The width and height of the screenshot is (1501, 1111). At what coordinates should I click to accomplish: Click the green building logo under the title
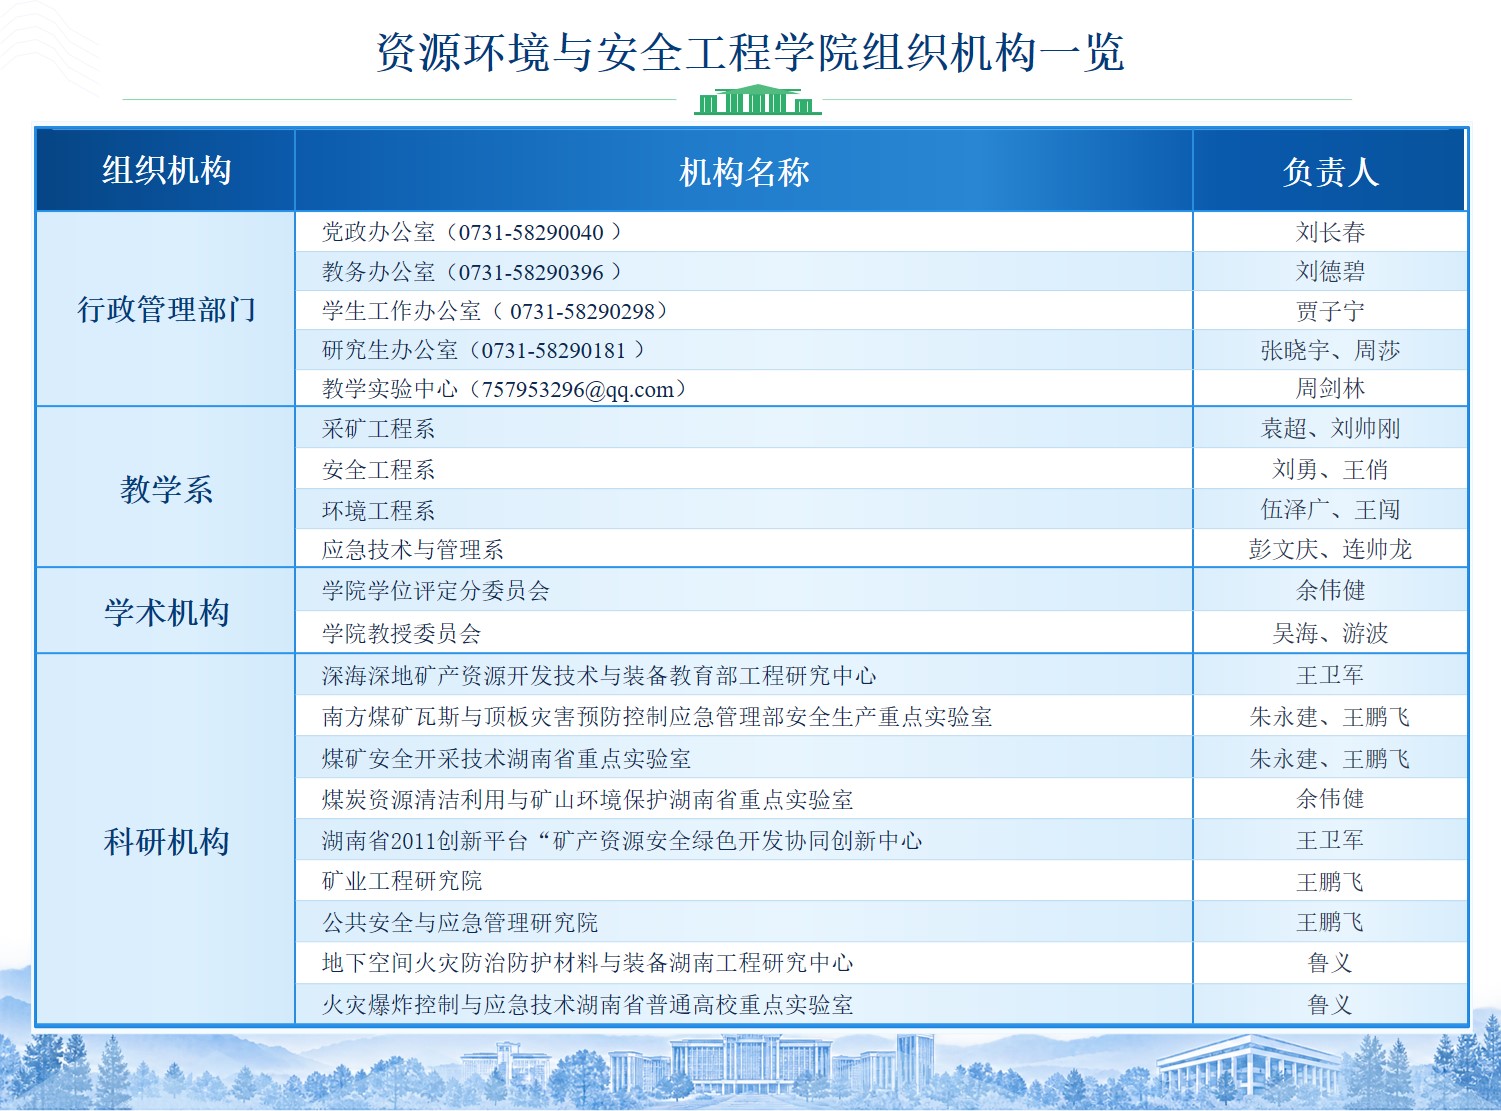(x=757, y=99)
